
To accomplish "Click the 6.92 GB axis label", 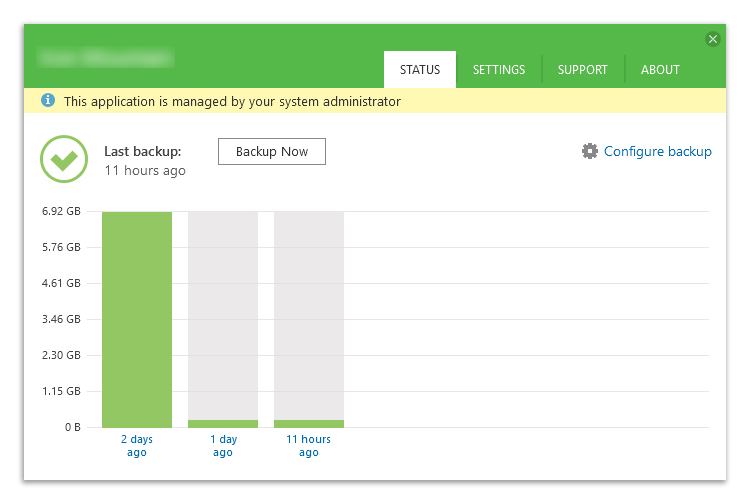I will click(x=61, y=211).
